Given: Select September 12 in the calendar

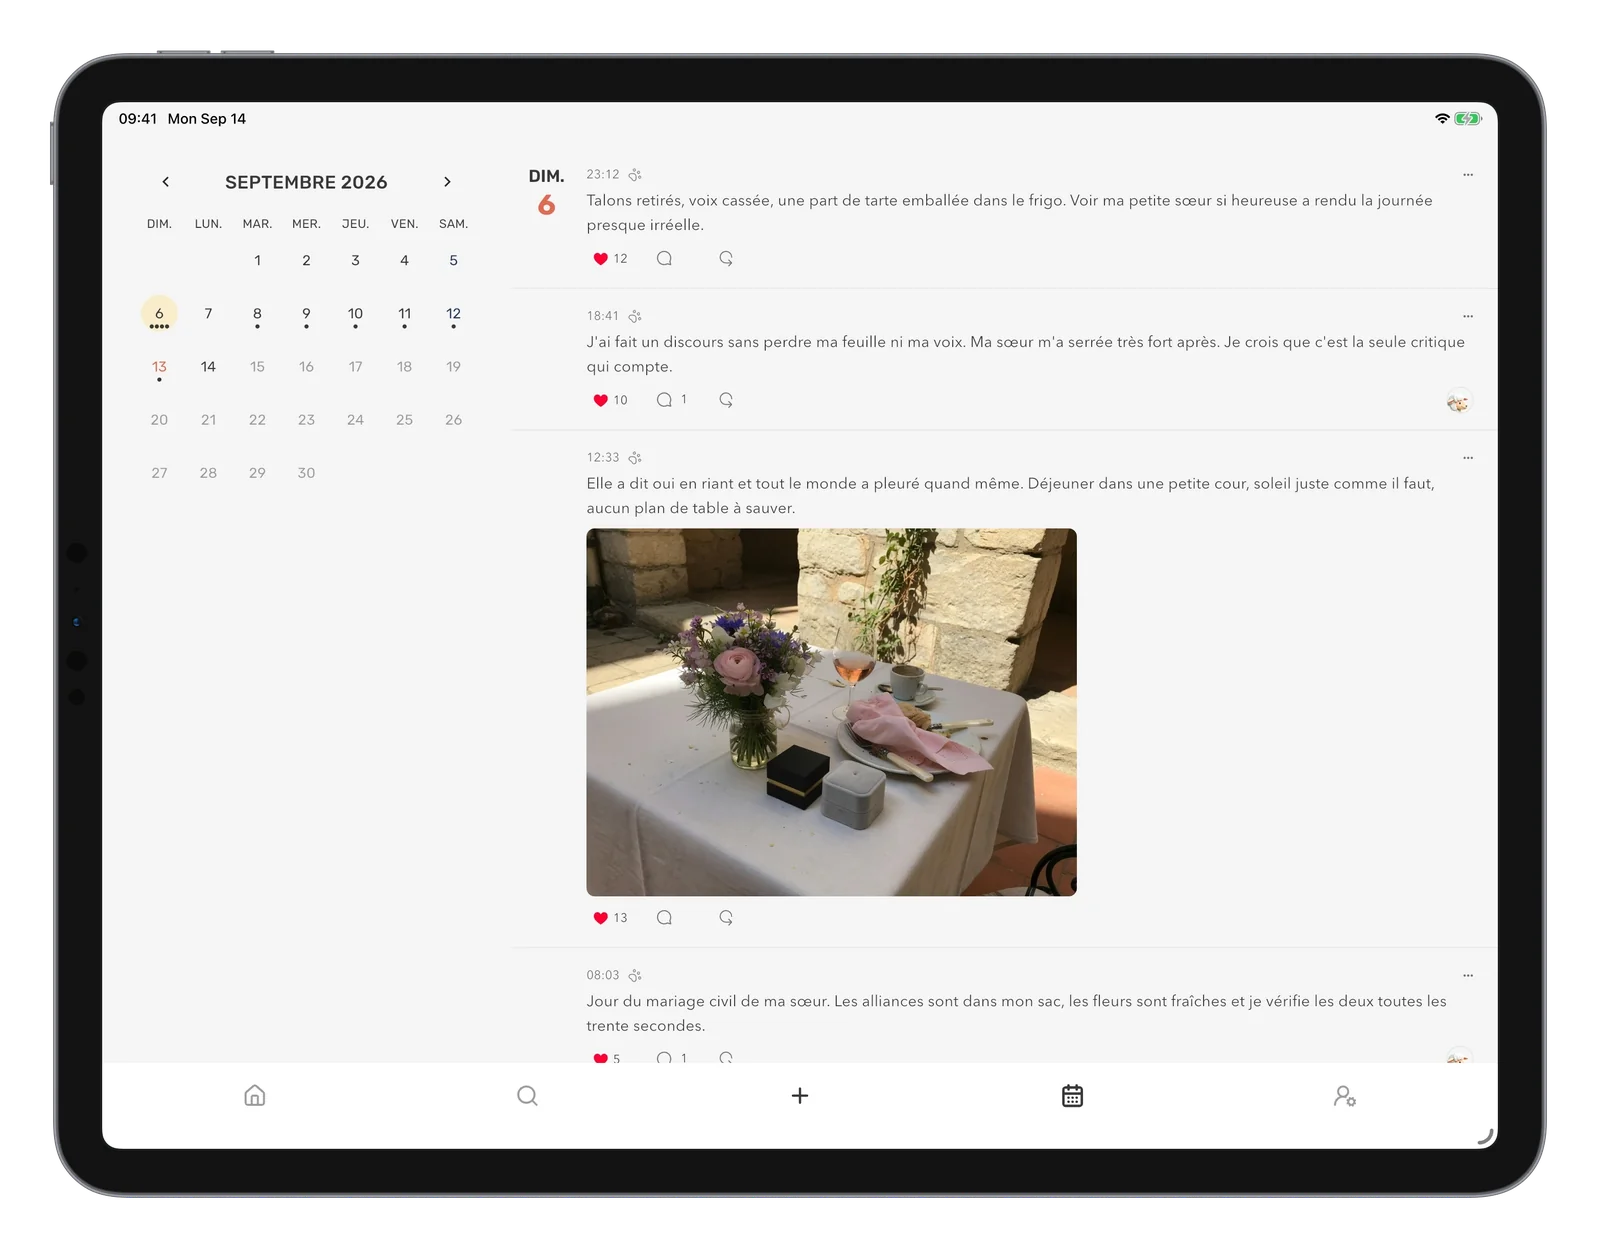Looking at the screenshot, I should click(x=453, y=314).
